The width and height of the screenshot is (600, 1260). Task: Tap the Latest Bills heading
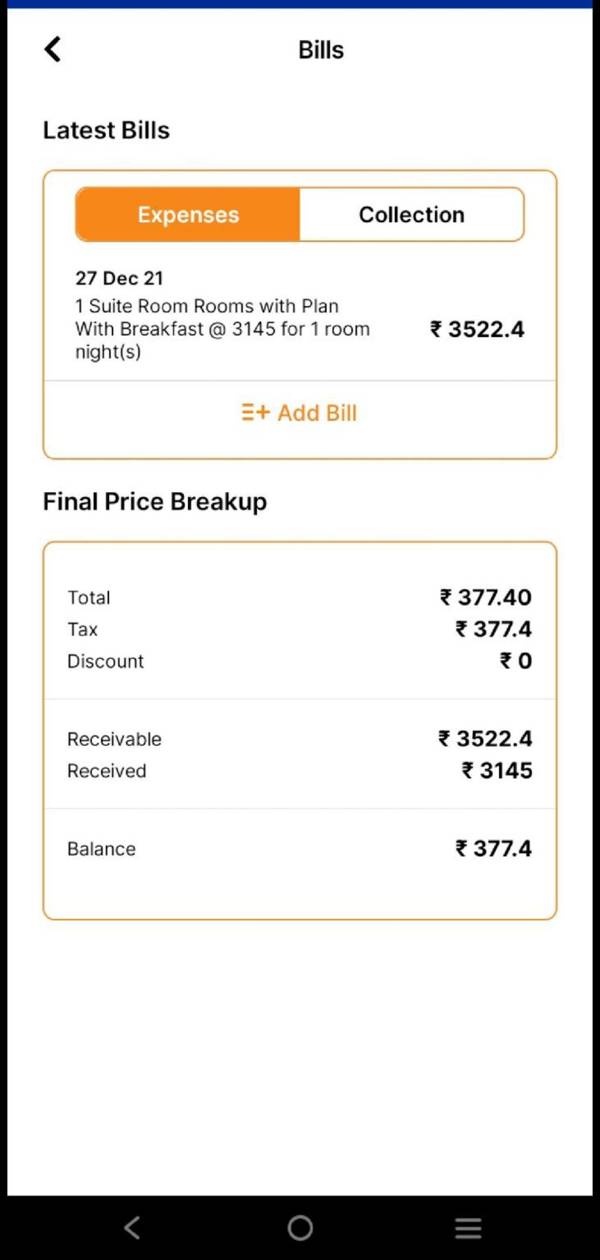106,130
